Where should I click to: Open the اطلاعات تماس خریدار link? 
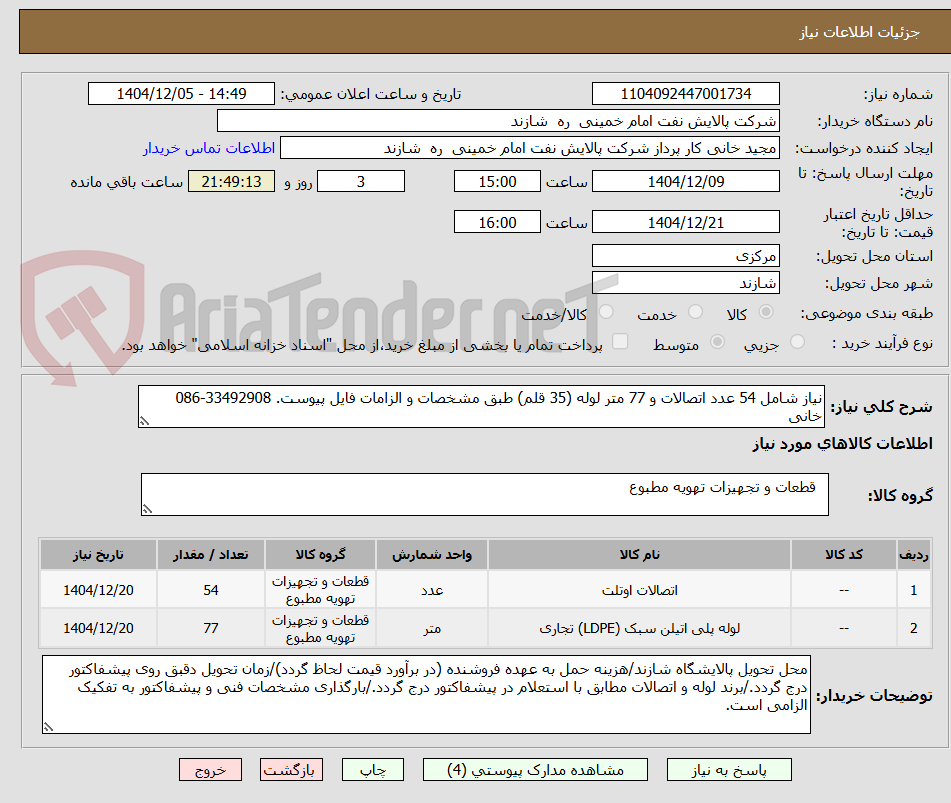209,149
